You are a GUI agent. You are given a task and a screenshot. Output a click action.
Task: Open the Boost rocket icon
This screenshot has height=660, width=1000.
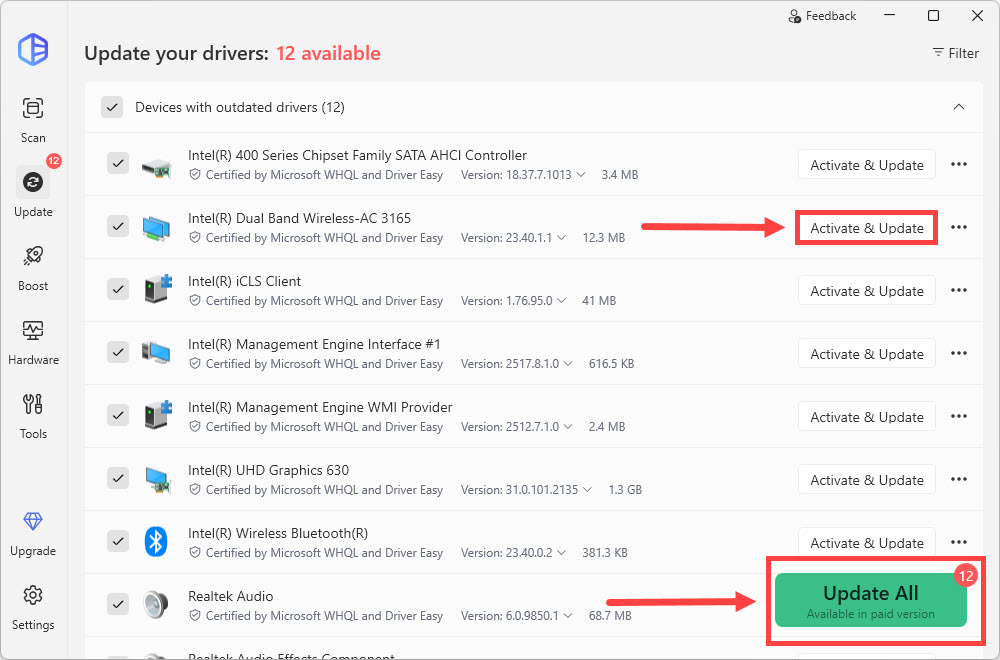click(x=33, y=267)
